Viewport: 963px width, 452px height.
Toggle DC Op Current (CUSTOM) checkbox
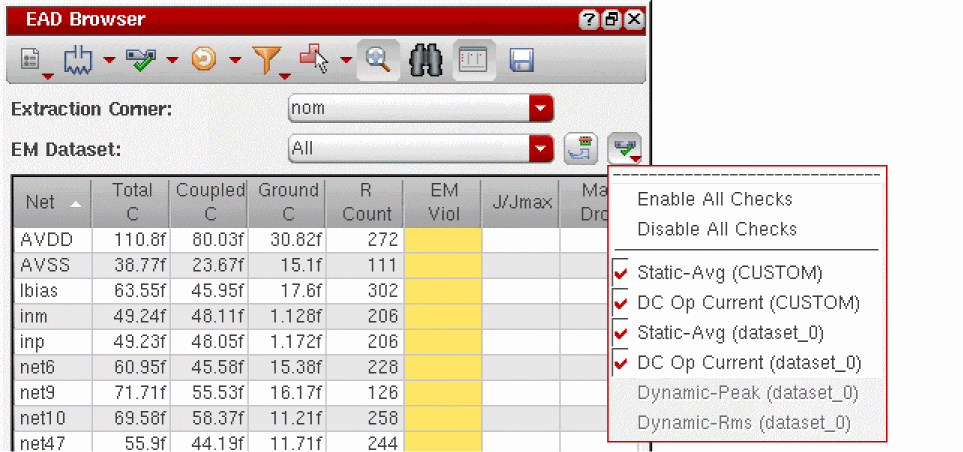click(x=621, y=303)
